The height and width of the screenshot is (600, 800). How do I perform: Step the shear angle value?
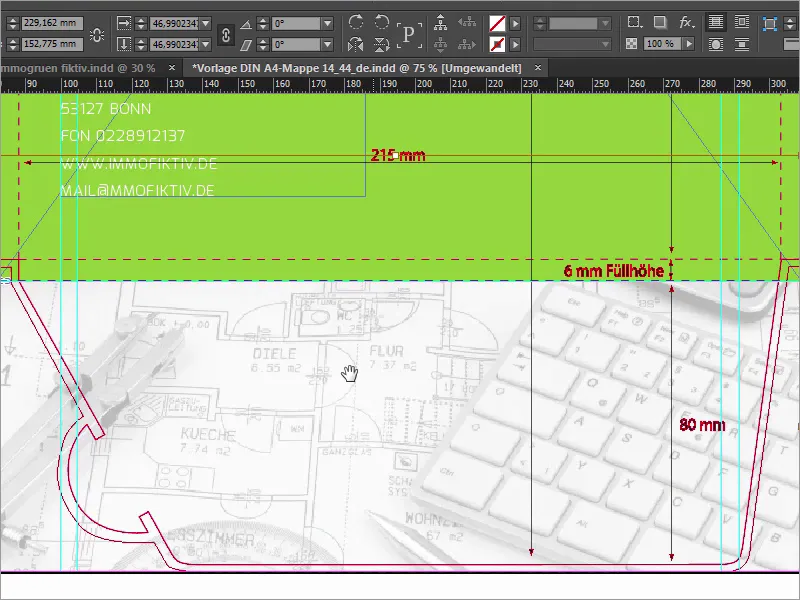tap(263, 45)
